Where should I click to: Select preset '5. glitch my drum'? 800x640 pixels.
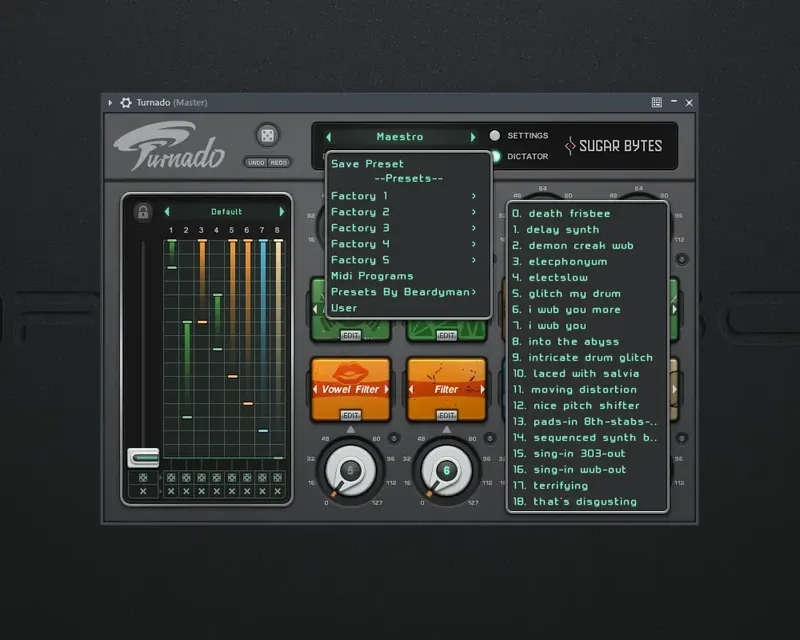[x=587, y=293]
